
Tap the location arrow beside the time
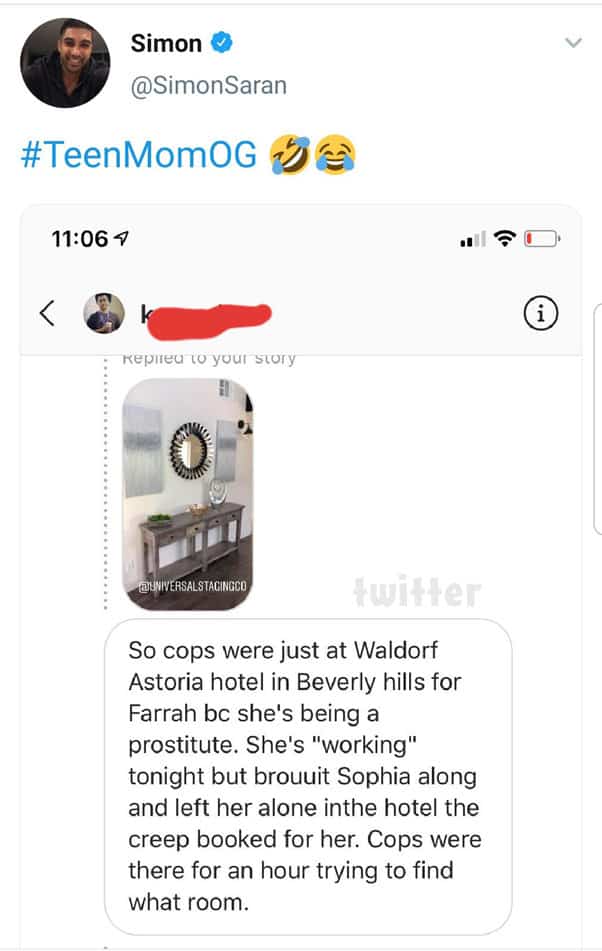point(121,239)
